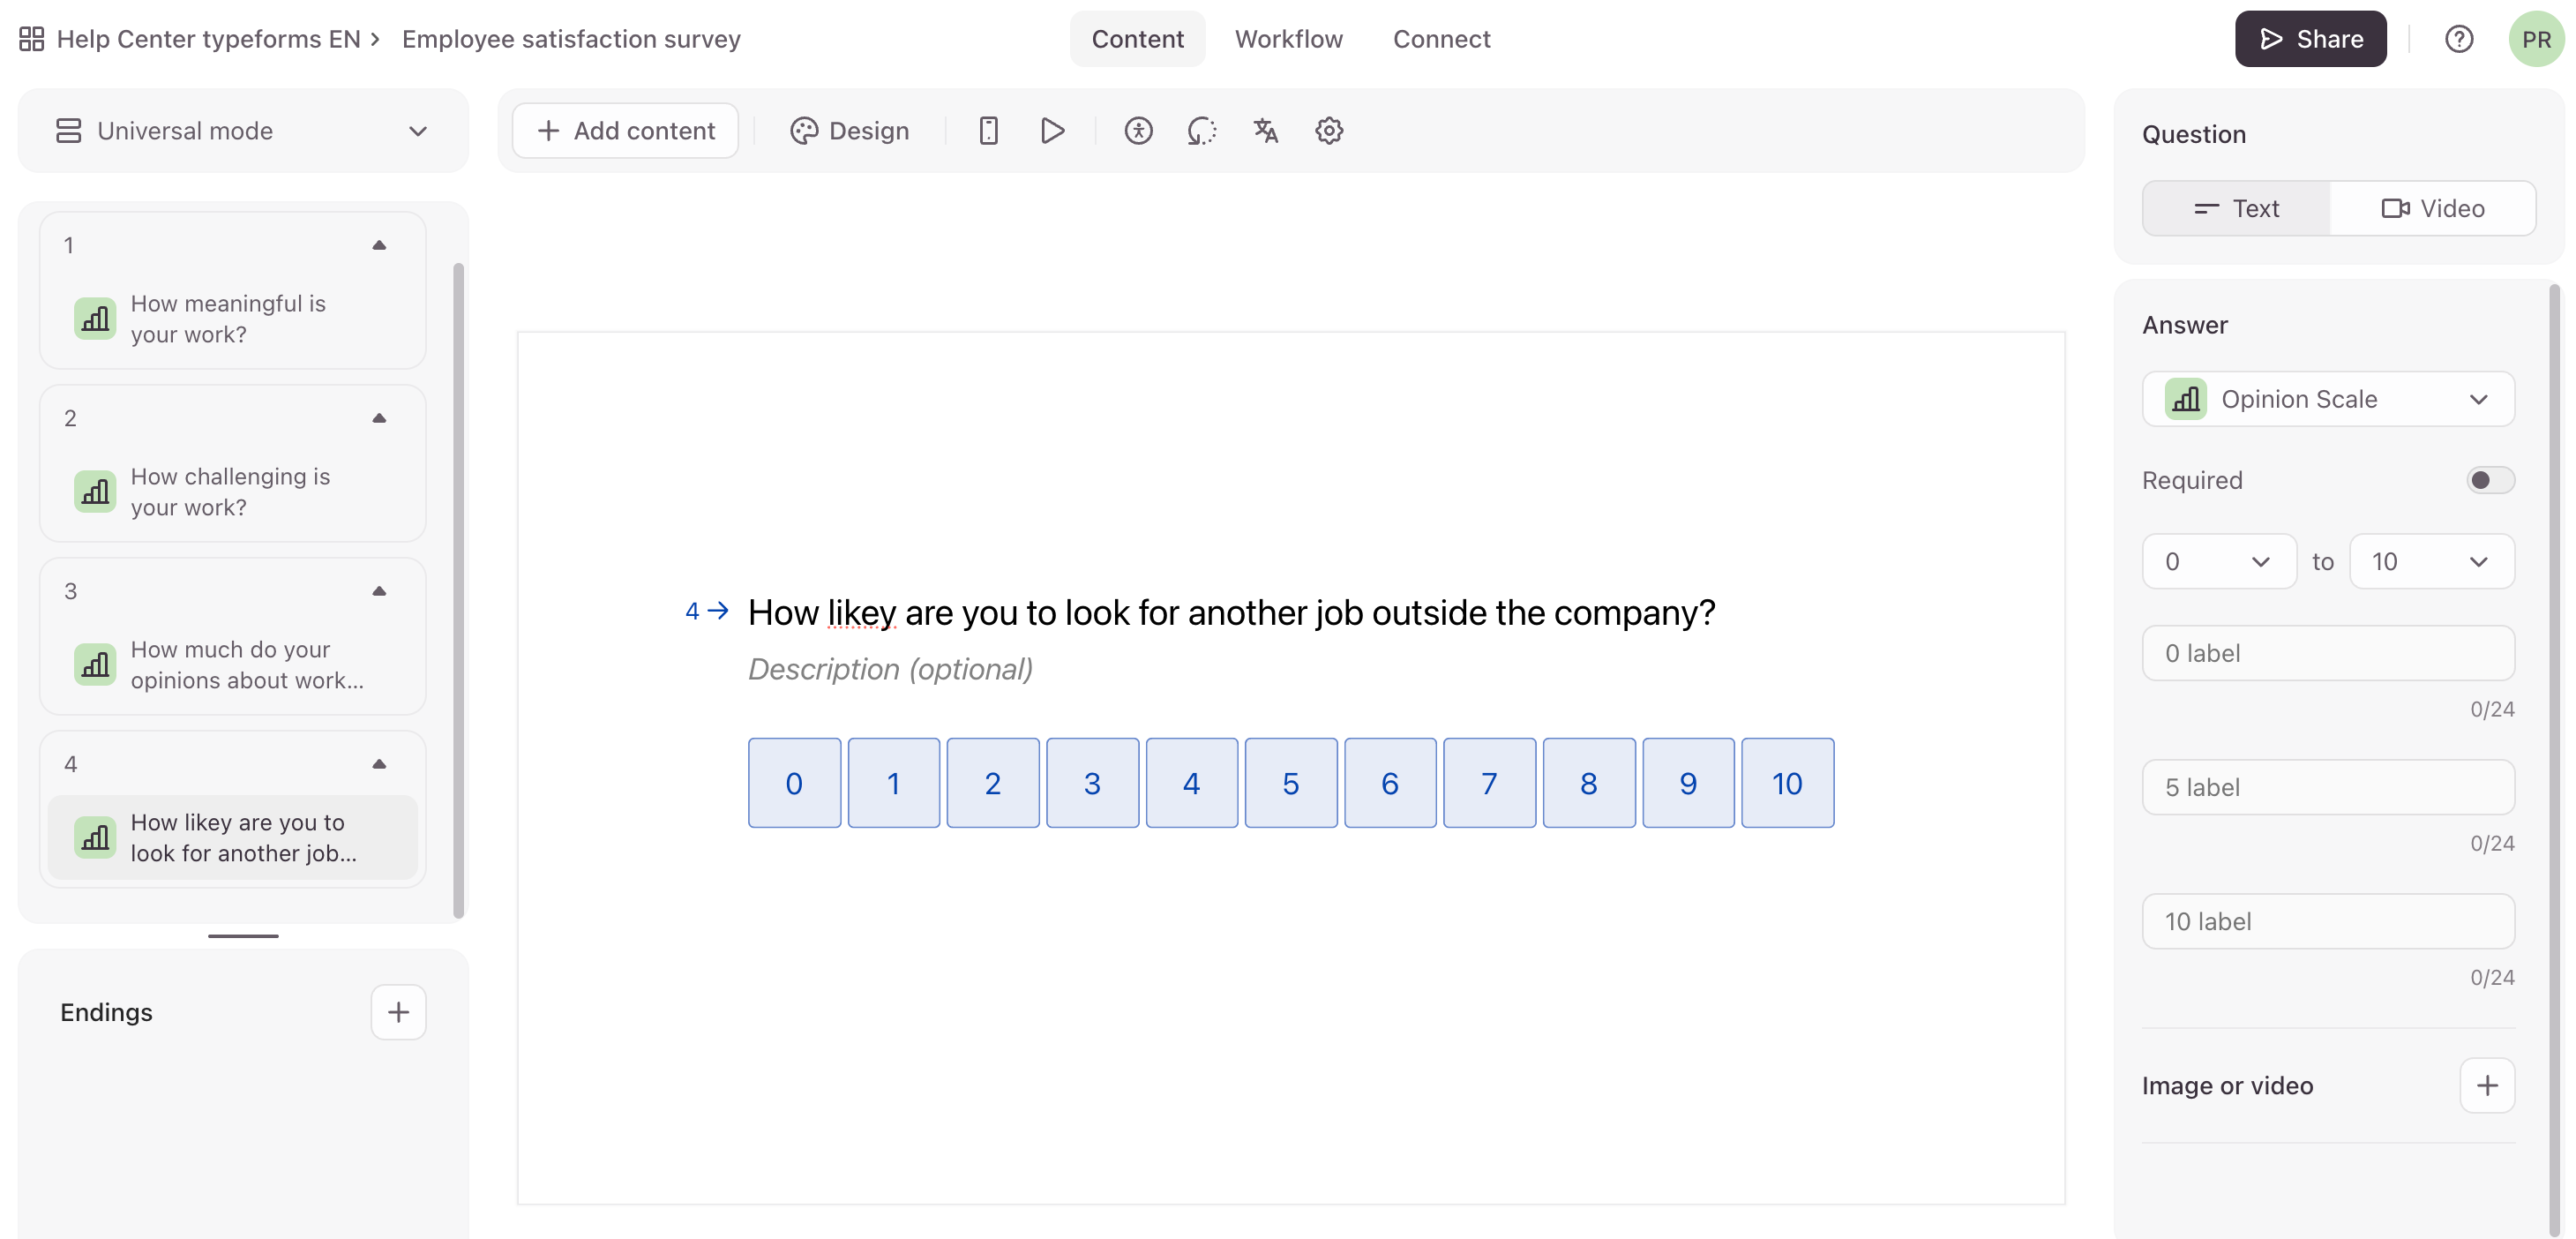Switch to the Workflow tab
Viewport: 2576px width, 1239px height.
click(x=1288, y=39)
